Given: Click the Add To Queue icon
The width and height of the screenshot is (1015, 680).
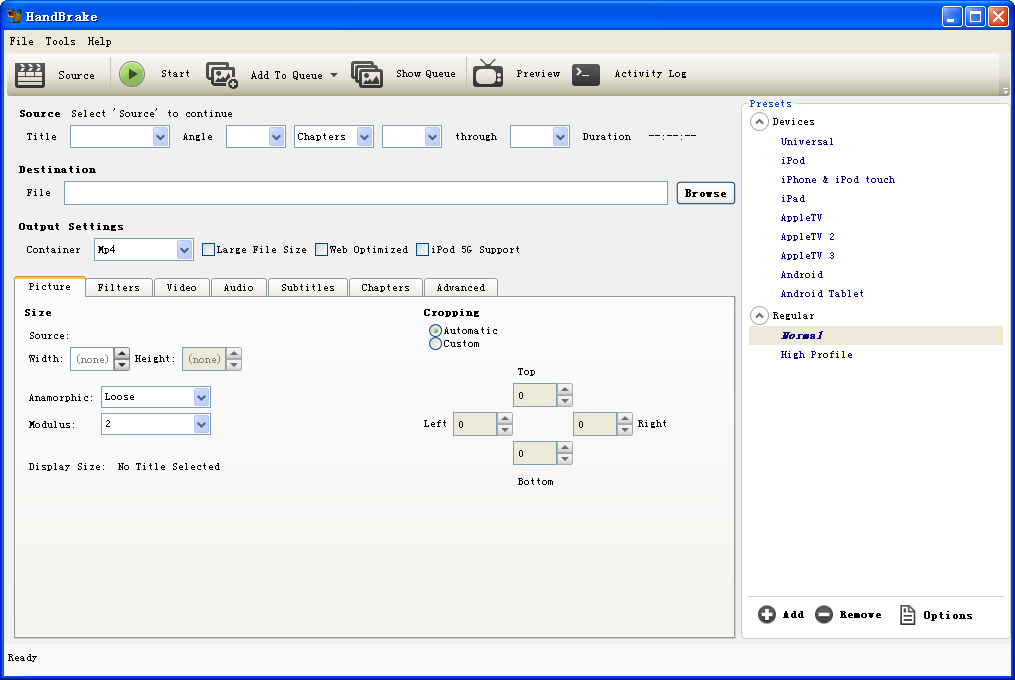Looking at the screenshot, I should (222, 74).
